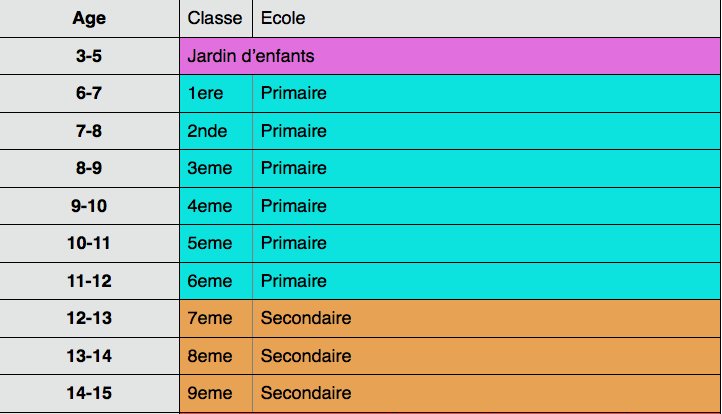Select the 3-5 age cell

pos(89,56)
